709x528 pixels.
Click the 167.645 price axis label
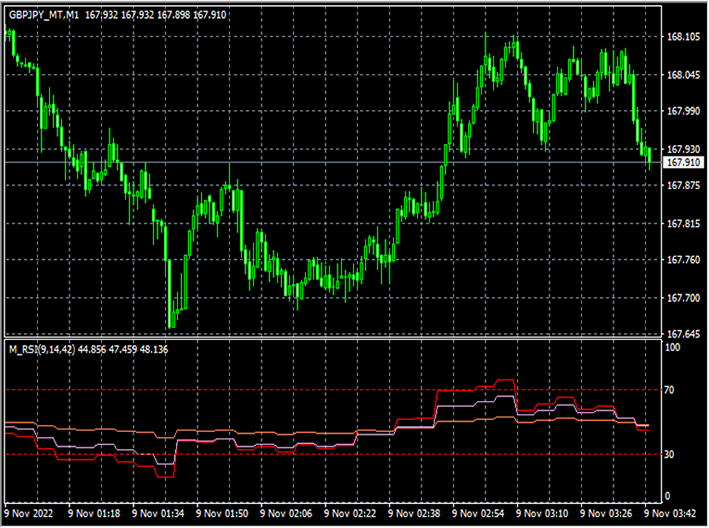[684, 334]
